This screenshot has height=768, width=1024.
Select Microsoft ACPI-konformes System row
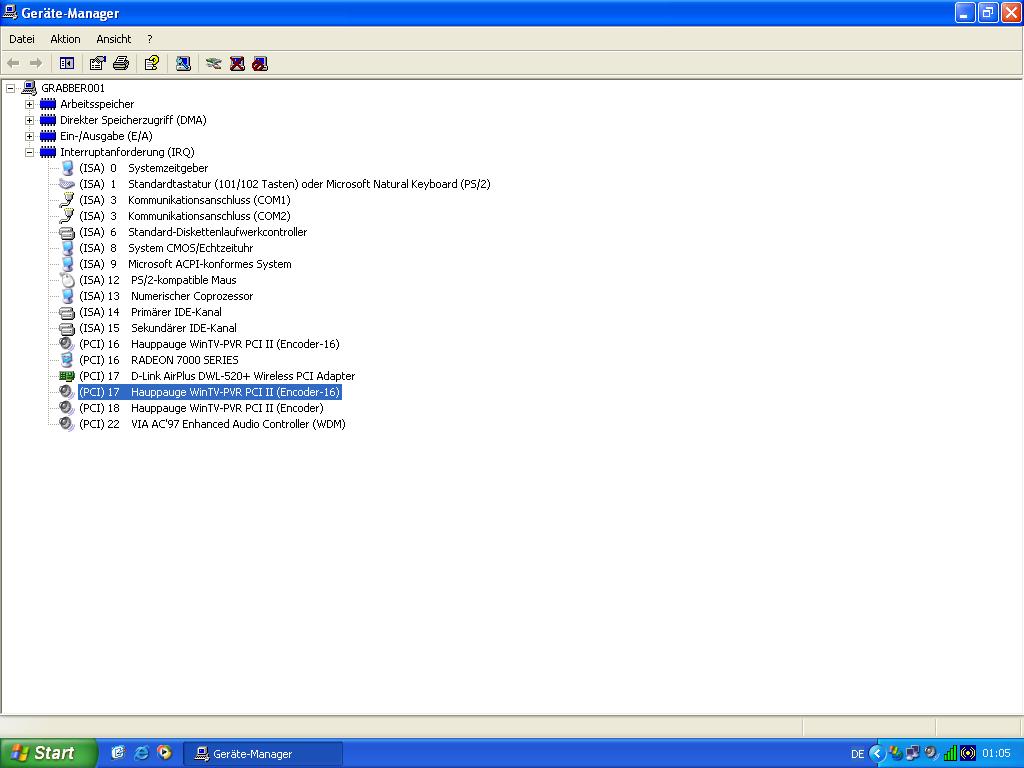click(185, 264)
